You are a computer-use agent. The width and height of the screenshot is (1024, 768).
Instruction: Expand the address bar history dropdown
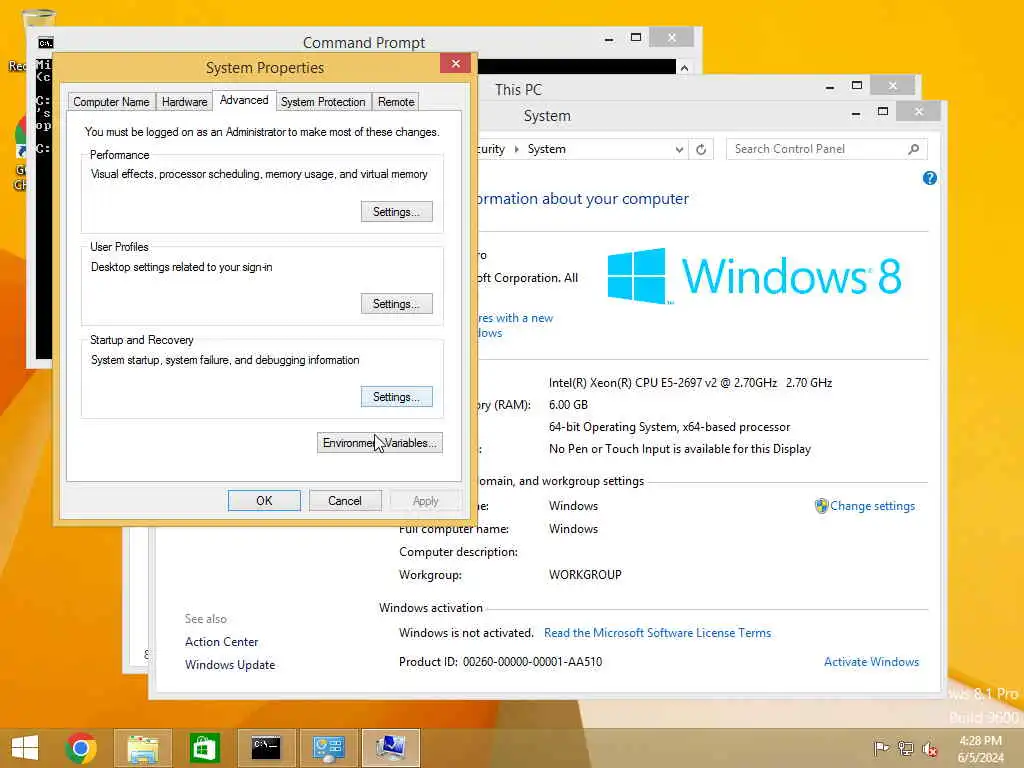pyautogui.click(x=679, y=150)
